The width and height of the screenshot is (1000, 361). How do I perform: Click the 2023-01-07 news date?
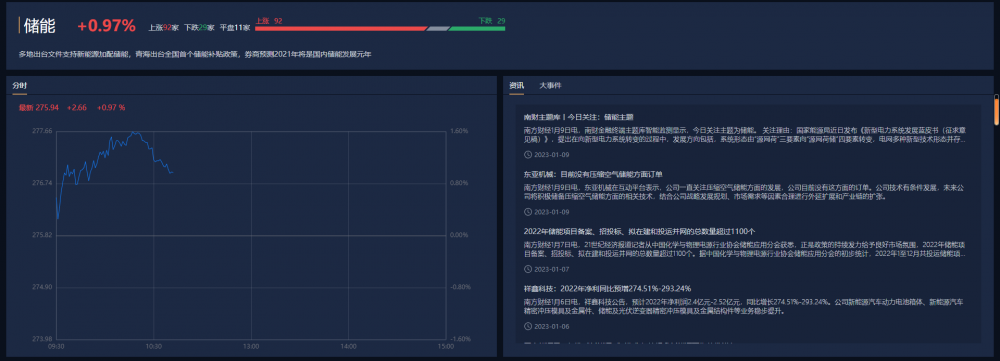pos(552,269)
